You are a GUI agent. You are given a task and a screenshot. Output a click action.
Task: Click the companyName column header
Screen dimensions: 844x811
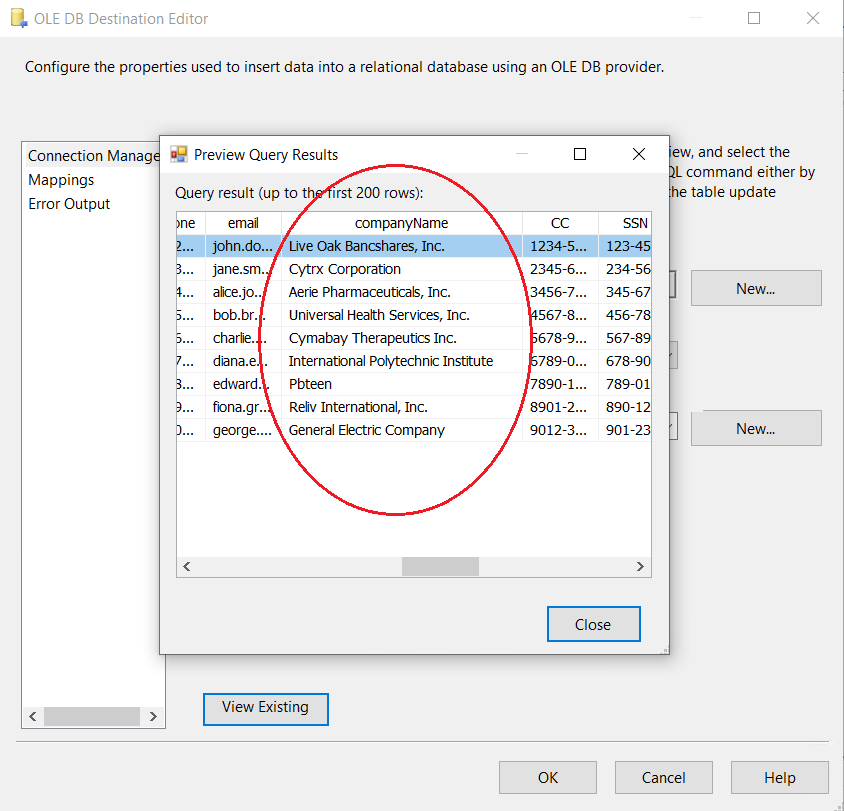(x=401, y=223)
